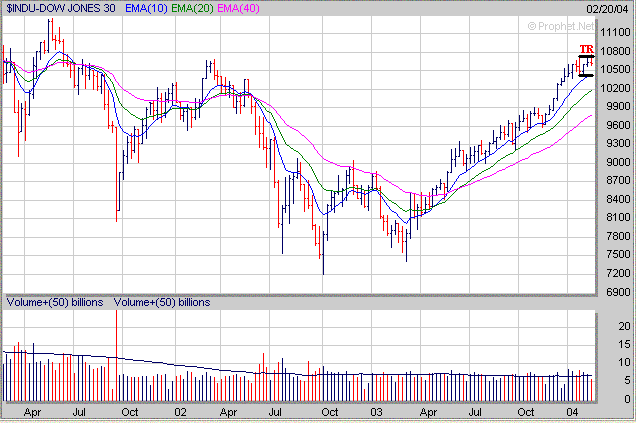Screen dimensions: 636x423
Task: Click the 10 volume axis label
Action: [624, 362]
